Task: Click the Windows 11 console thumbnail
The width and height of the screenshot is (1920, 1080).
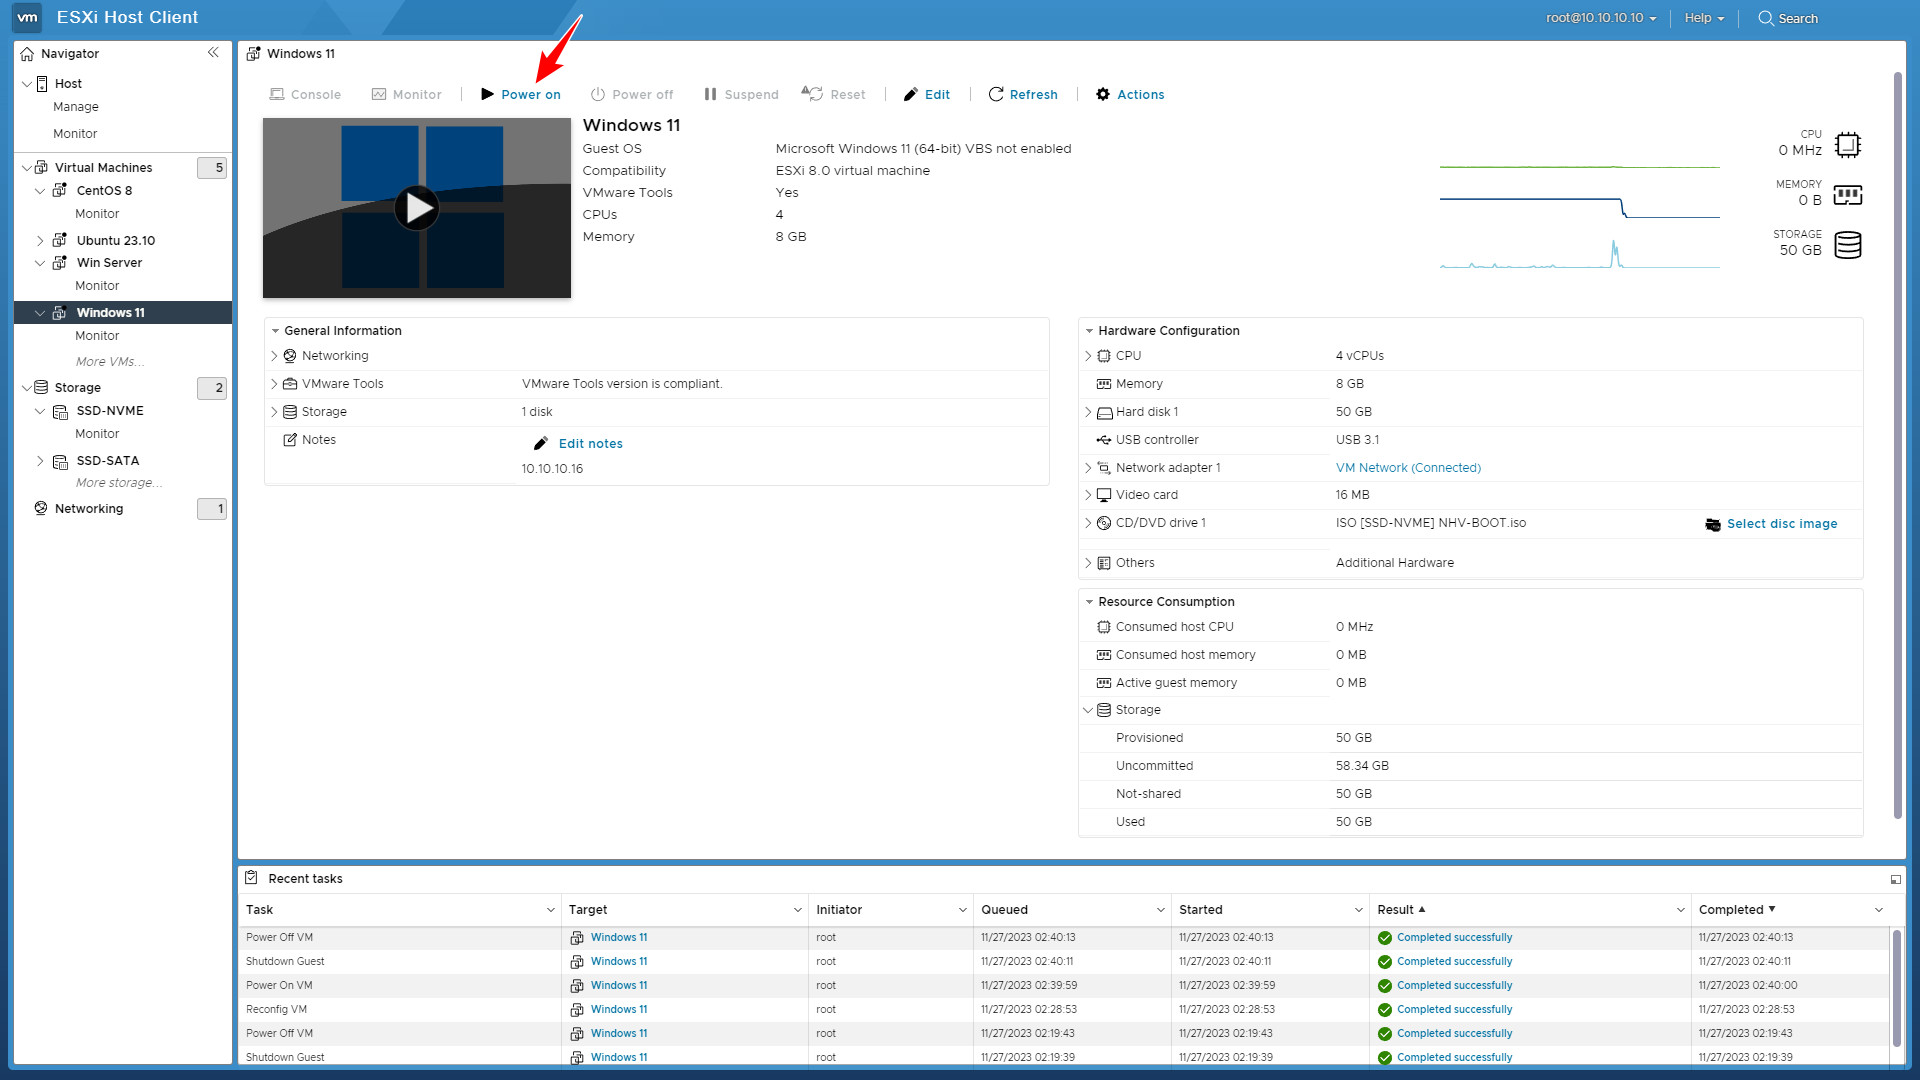Action: pos(416,208)
